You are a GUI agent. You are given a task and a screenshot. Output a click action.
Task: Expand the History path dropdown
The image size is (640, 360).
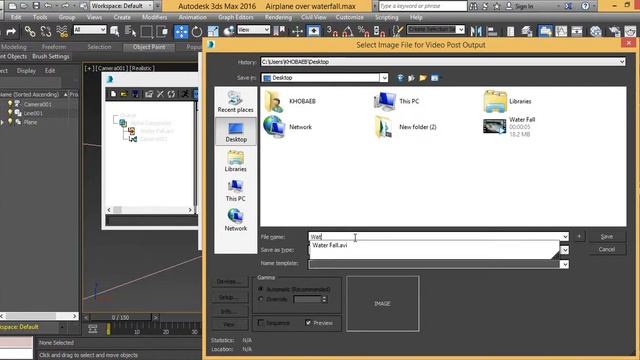[622, 62]
